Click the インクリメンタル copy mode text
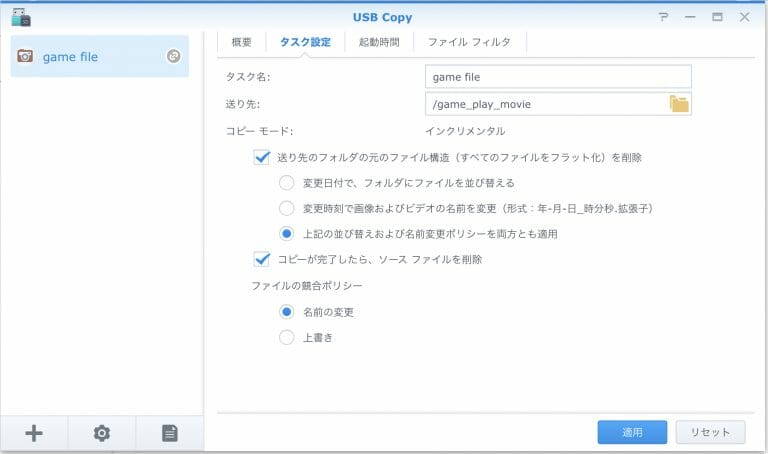The width and height of the screenshot is (768, 454). point(465,131)
